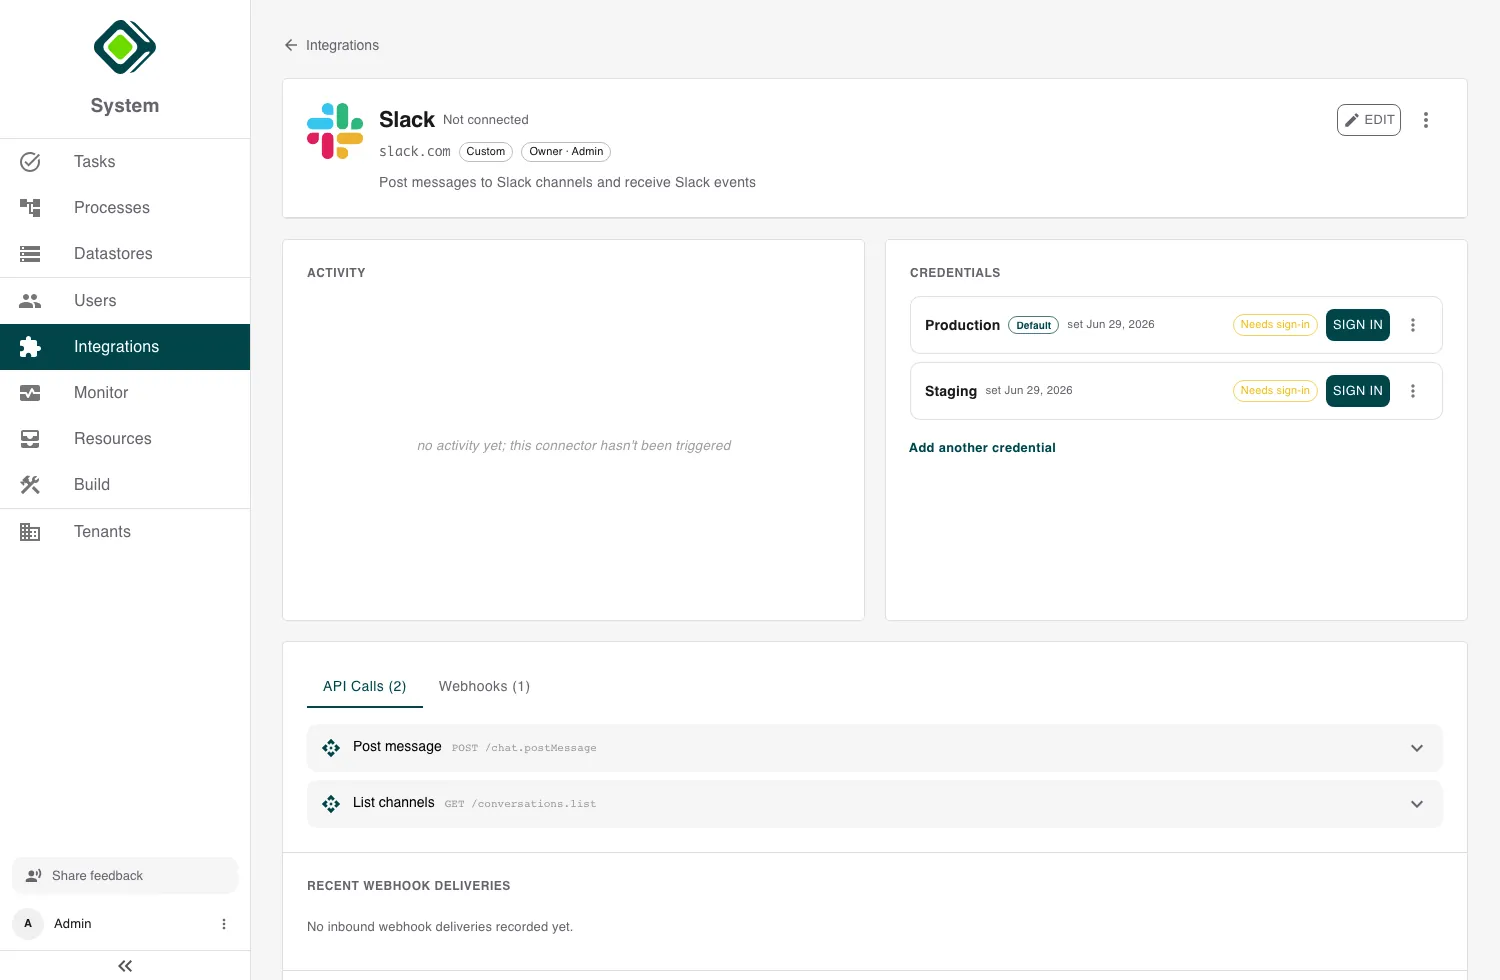1500x980 pixels.
Task: Open more options for Production credential
Action: pos(1413,325)
